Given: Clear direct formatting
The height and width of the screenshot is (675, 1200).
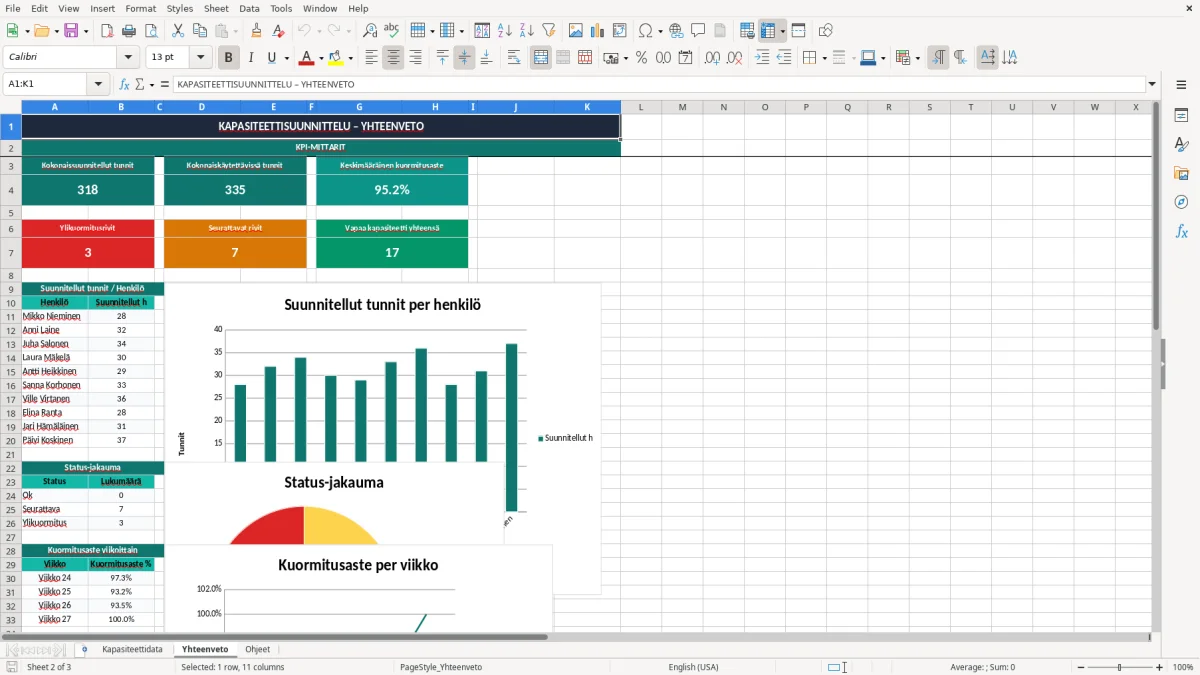Looking at the screenshot, I should [279, 31].
